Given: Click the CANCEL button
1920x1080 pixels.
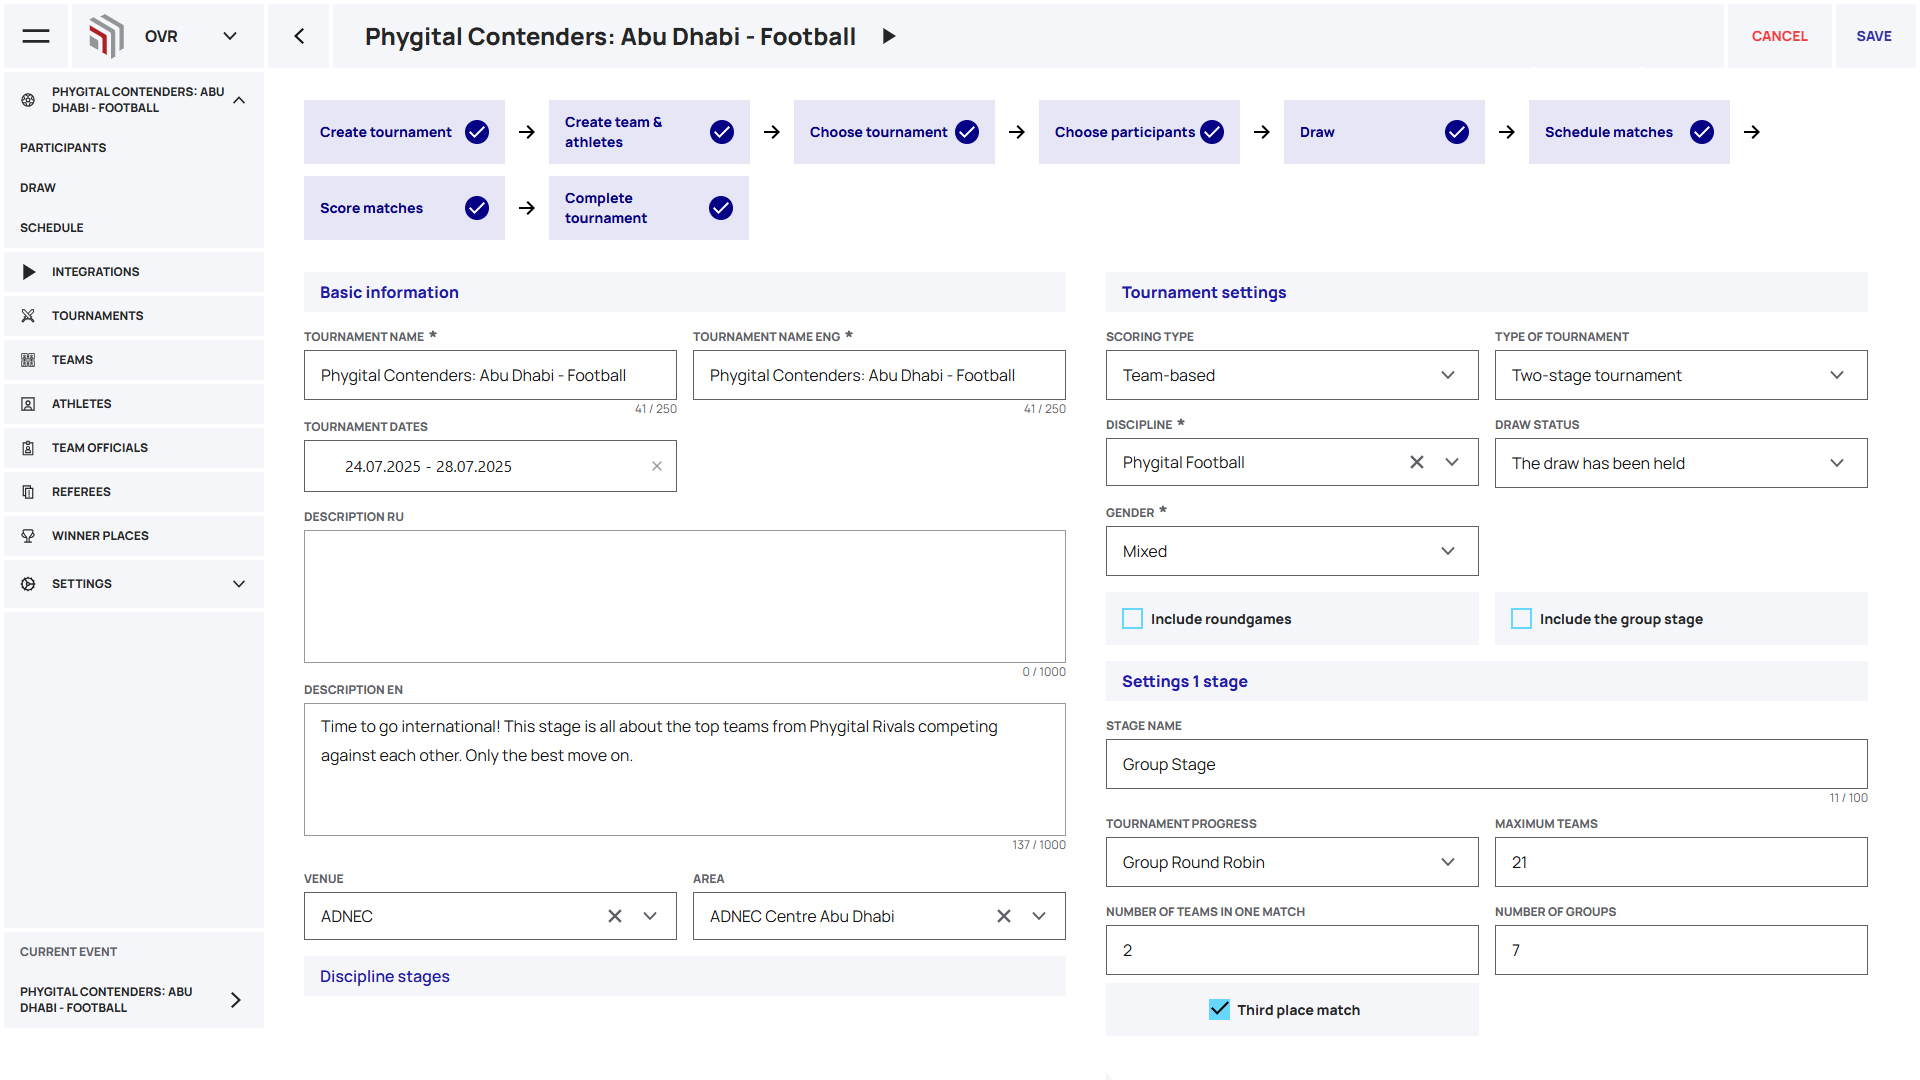Looking at the screenshot, I should 1780,36.
